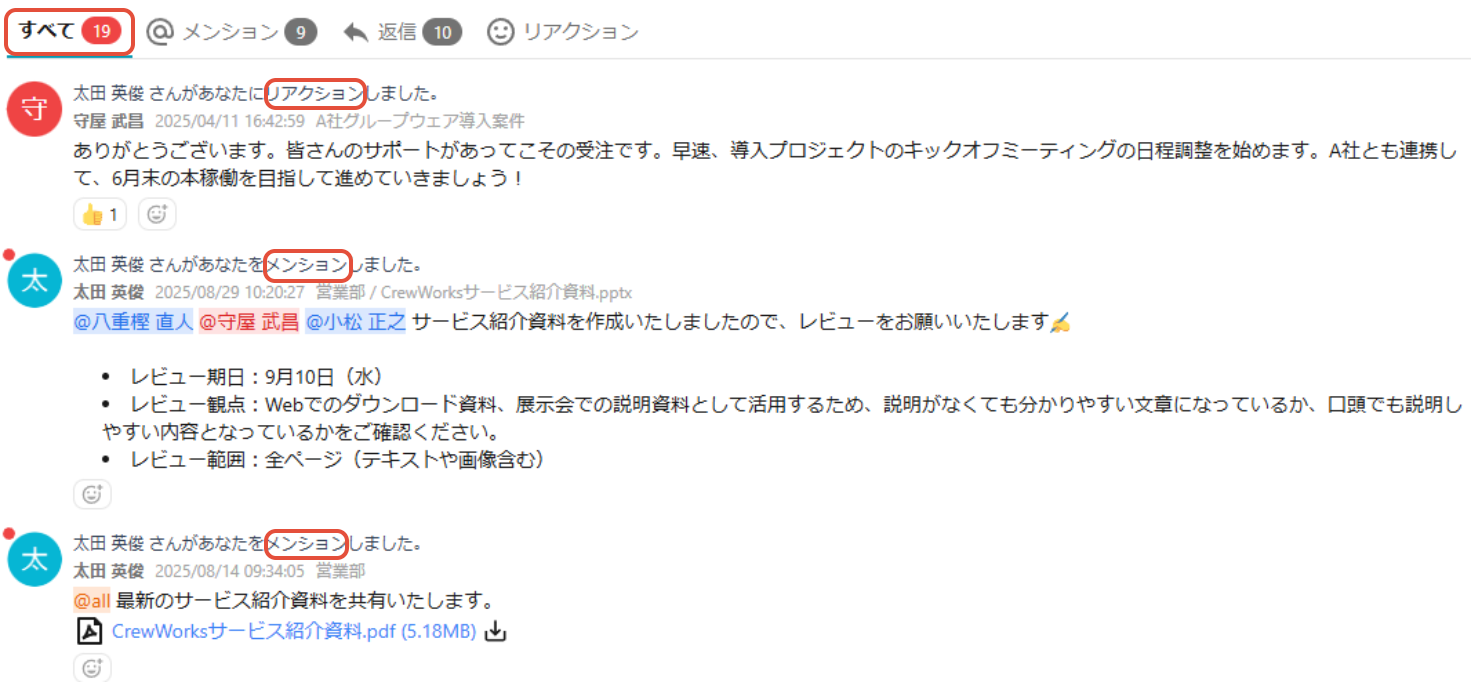This screenshot has width=1471, height=682.
Task: Click the 太 avatar of the review request
Action: point(35,280)
